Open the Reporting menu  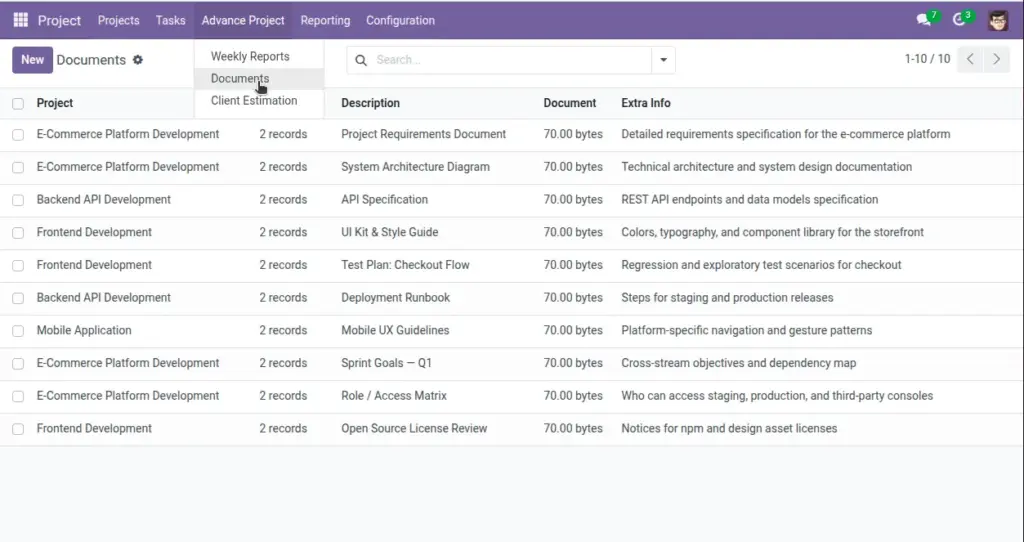(325, 20)
